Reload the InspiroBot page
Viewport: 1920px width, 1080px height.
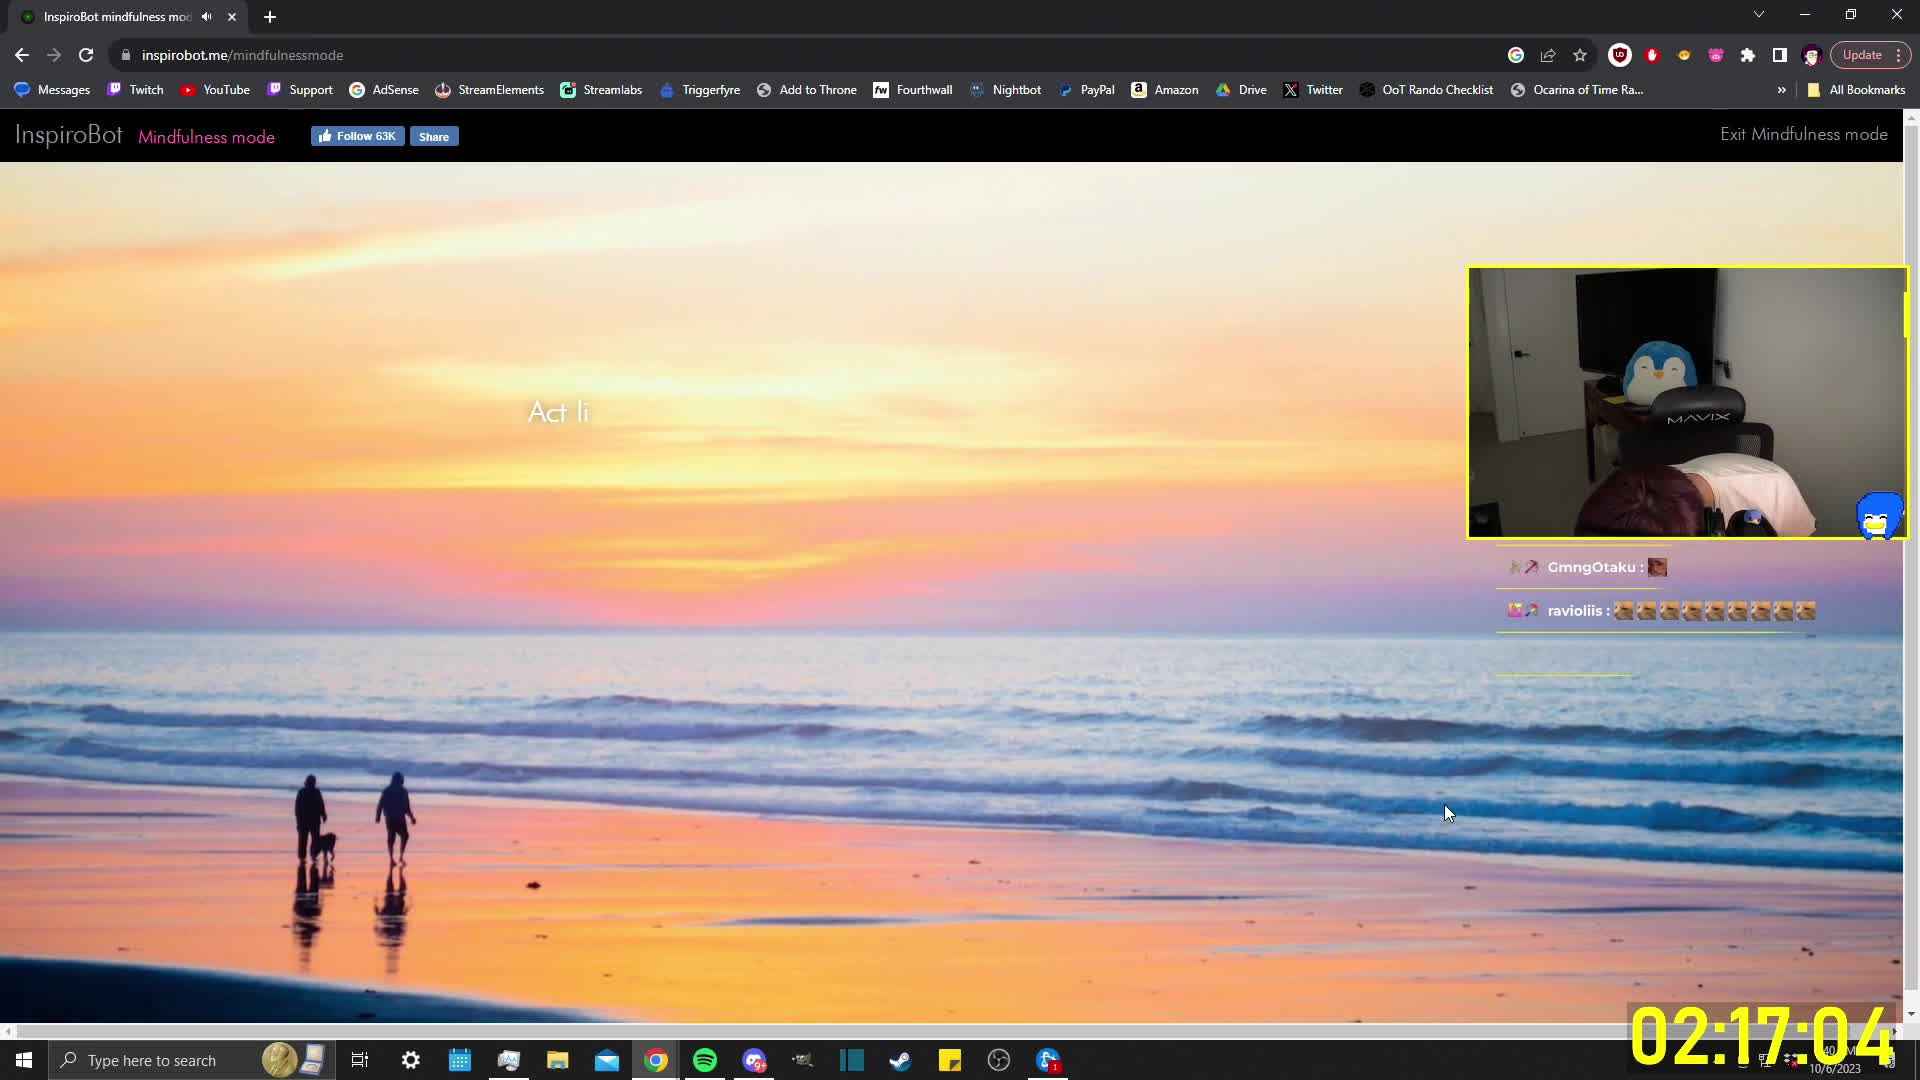(x=86, y=55)
